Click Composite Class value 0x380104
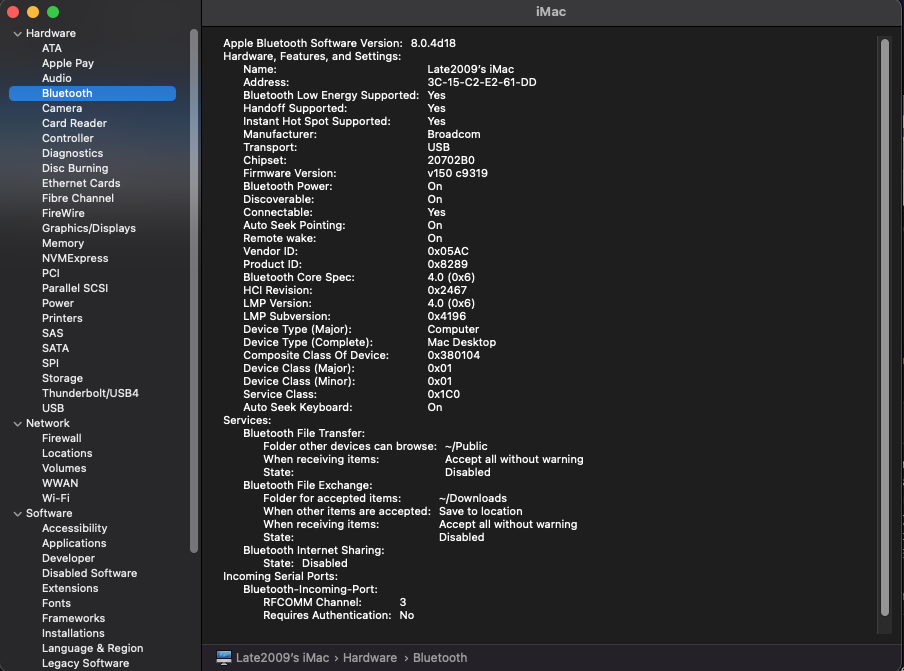 point(454,356)
